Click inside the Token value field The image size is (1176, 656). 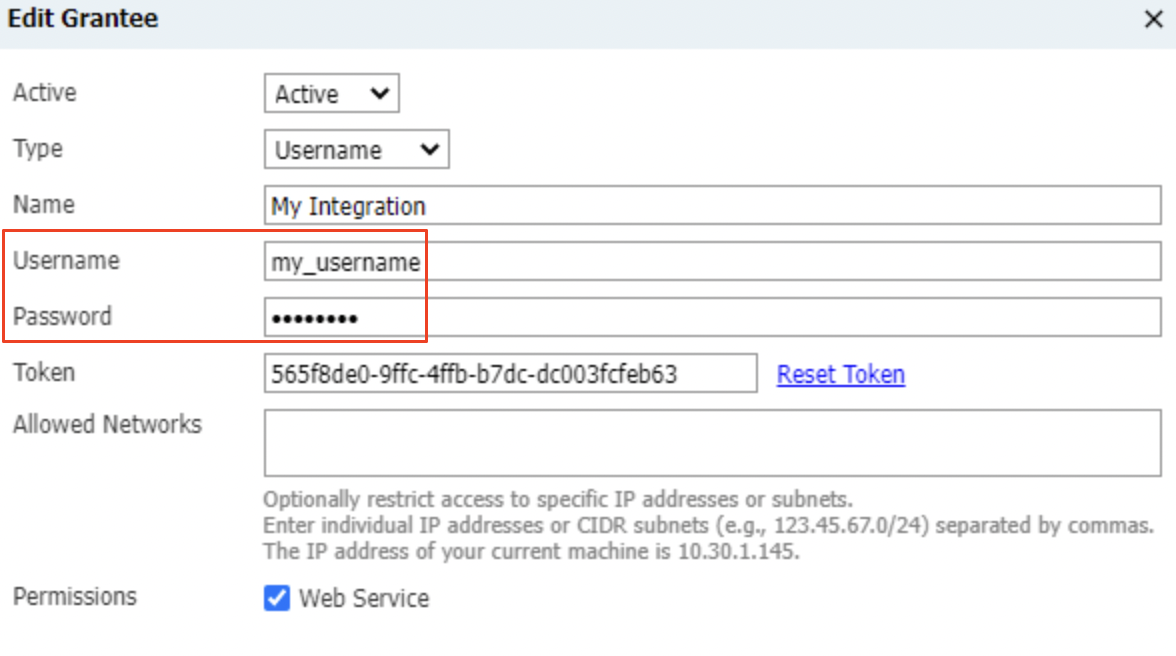coord(510,374)
